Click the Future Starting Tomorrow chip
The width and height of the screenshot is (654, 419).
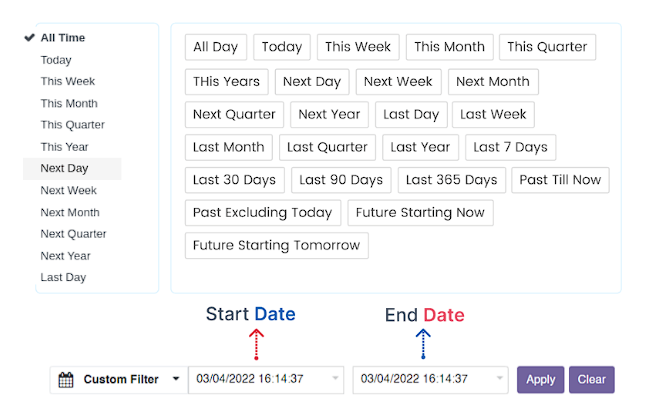[276, 246]
